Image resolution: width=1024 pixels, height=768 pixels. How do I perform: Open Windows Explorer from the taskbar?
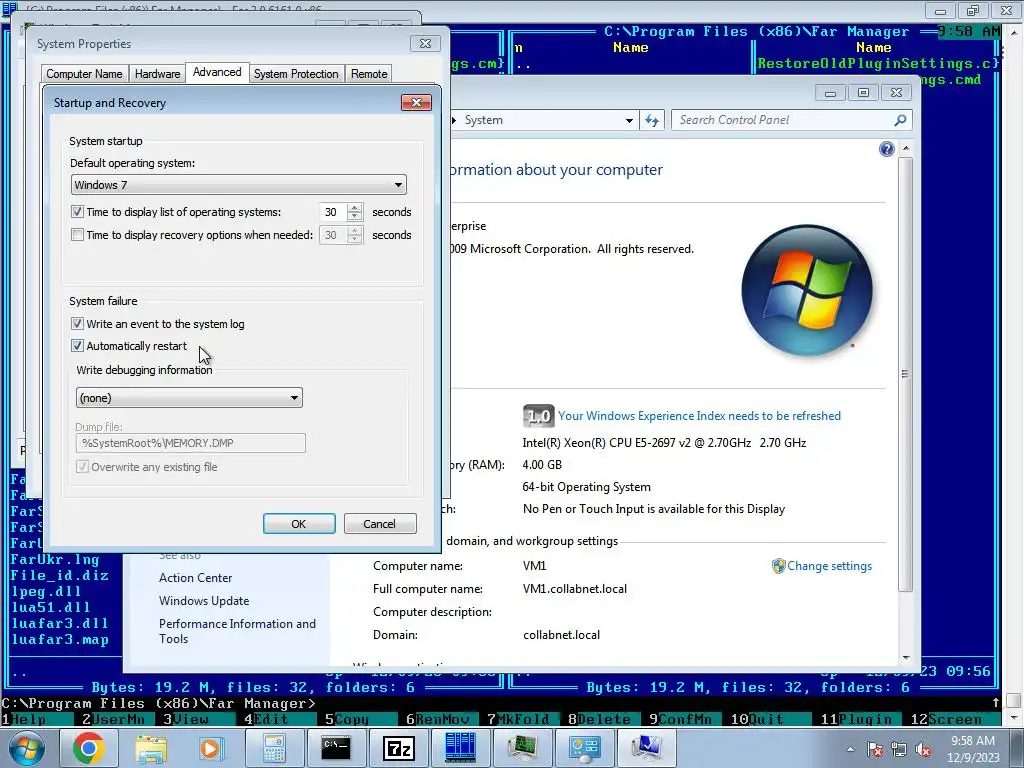point(152,748)
